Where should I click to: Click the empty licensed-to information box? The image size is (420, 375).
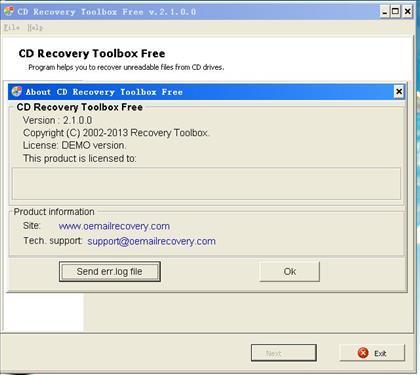207,184
